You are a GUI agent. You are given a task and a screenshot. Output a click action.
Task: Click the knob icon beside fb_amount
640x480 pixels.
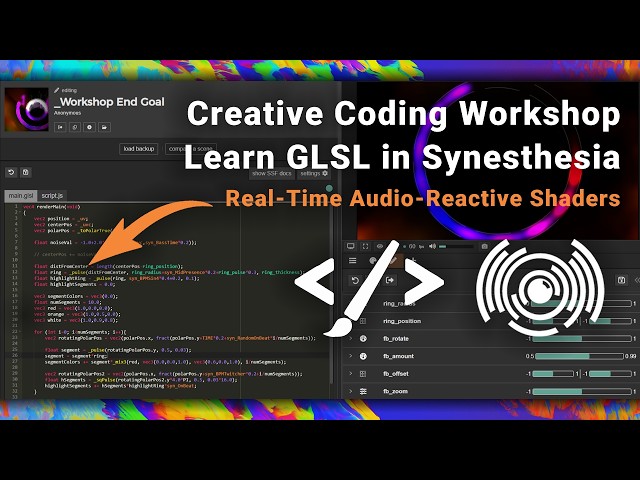pos(363,356)
